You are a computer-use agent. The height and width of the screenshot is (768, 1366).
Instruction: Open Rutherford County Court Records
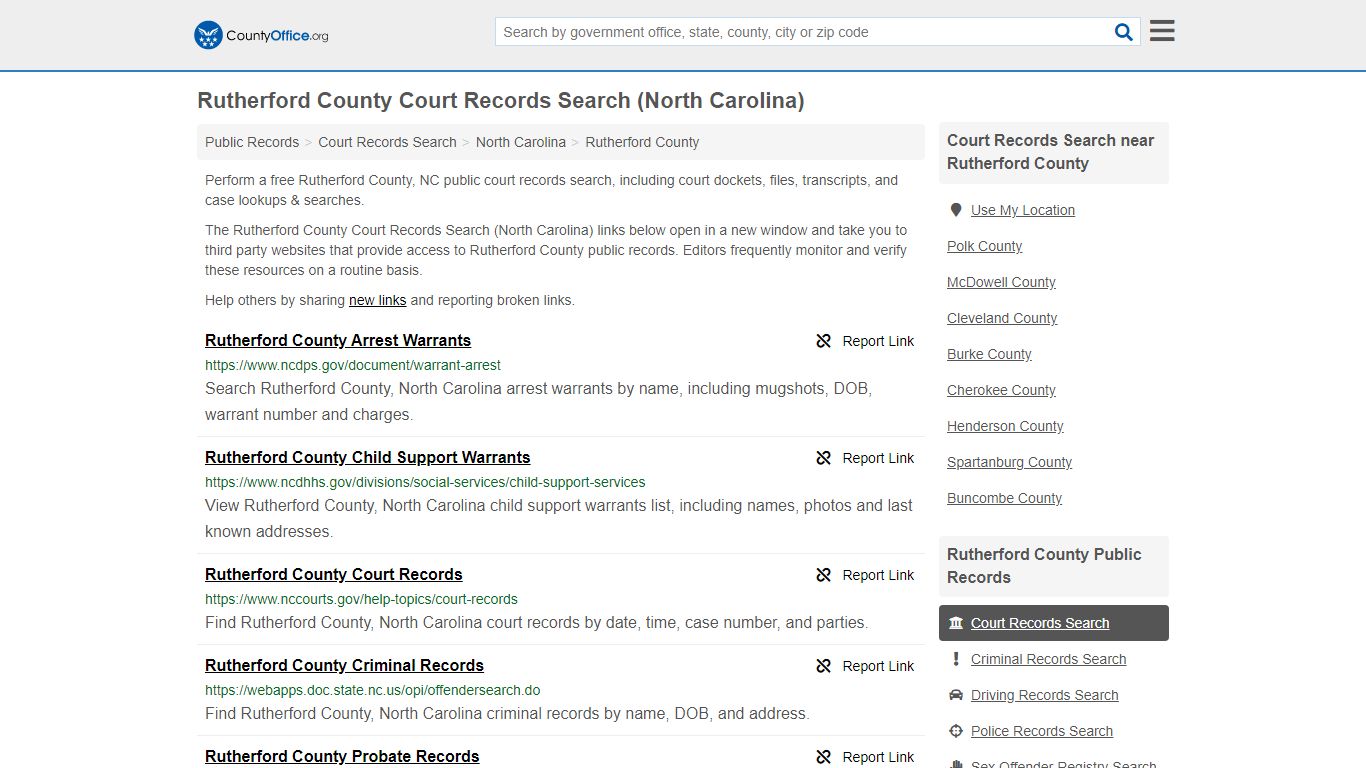(334, 574)
